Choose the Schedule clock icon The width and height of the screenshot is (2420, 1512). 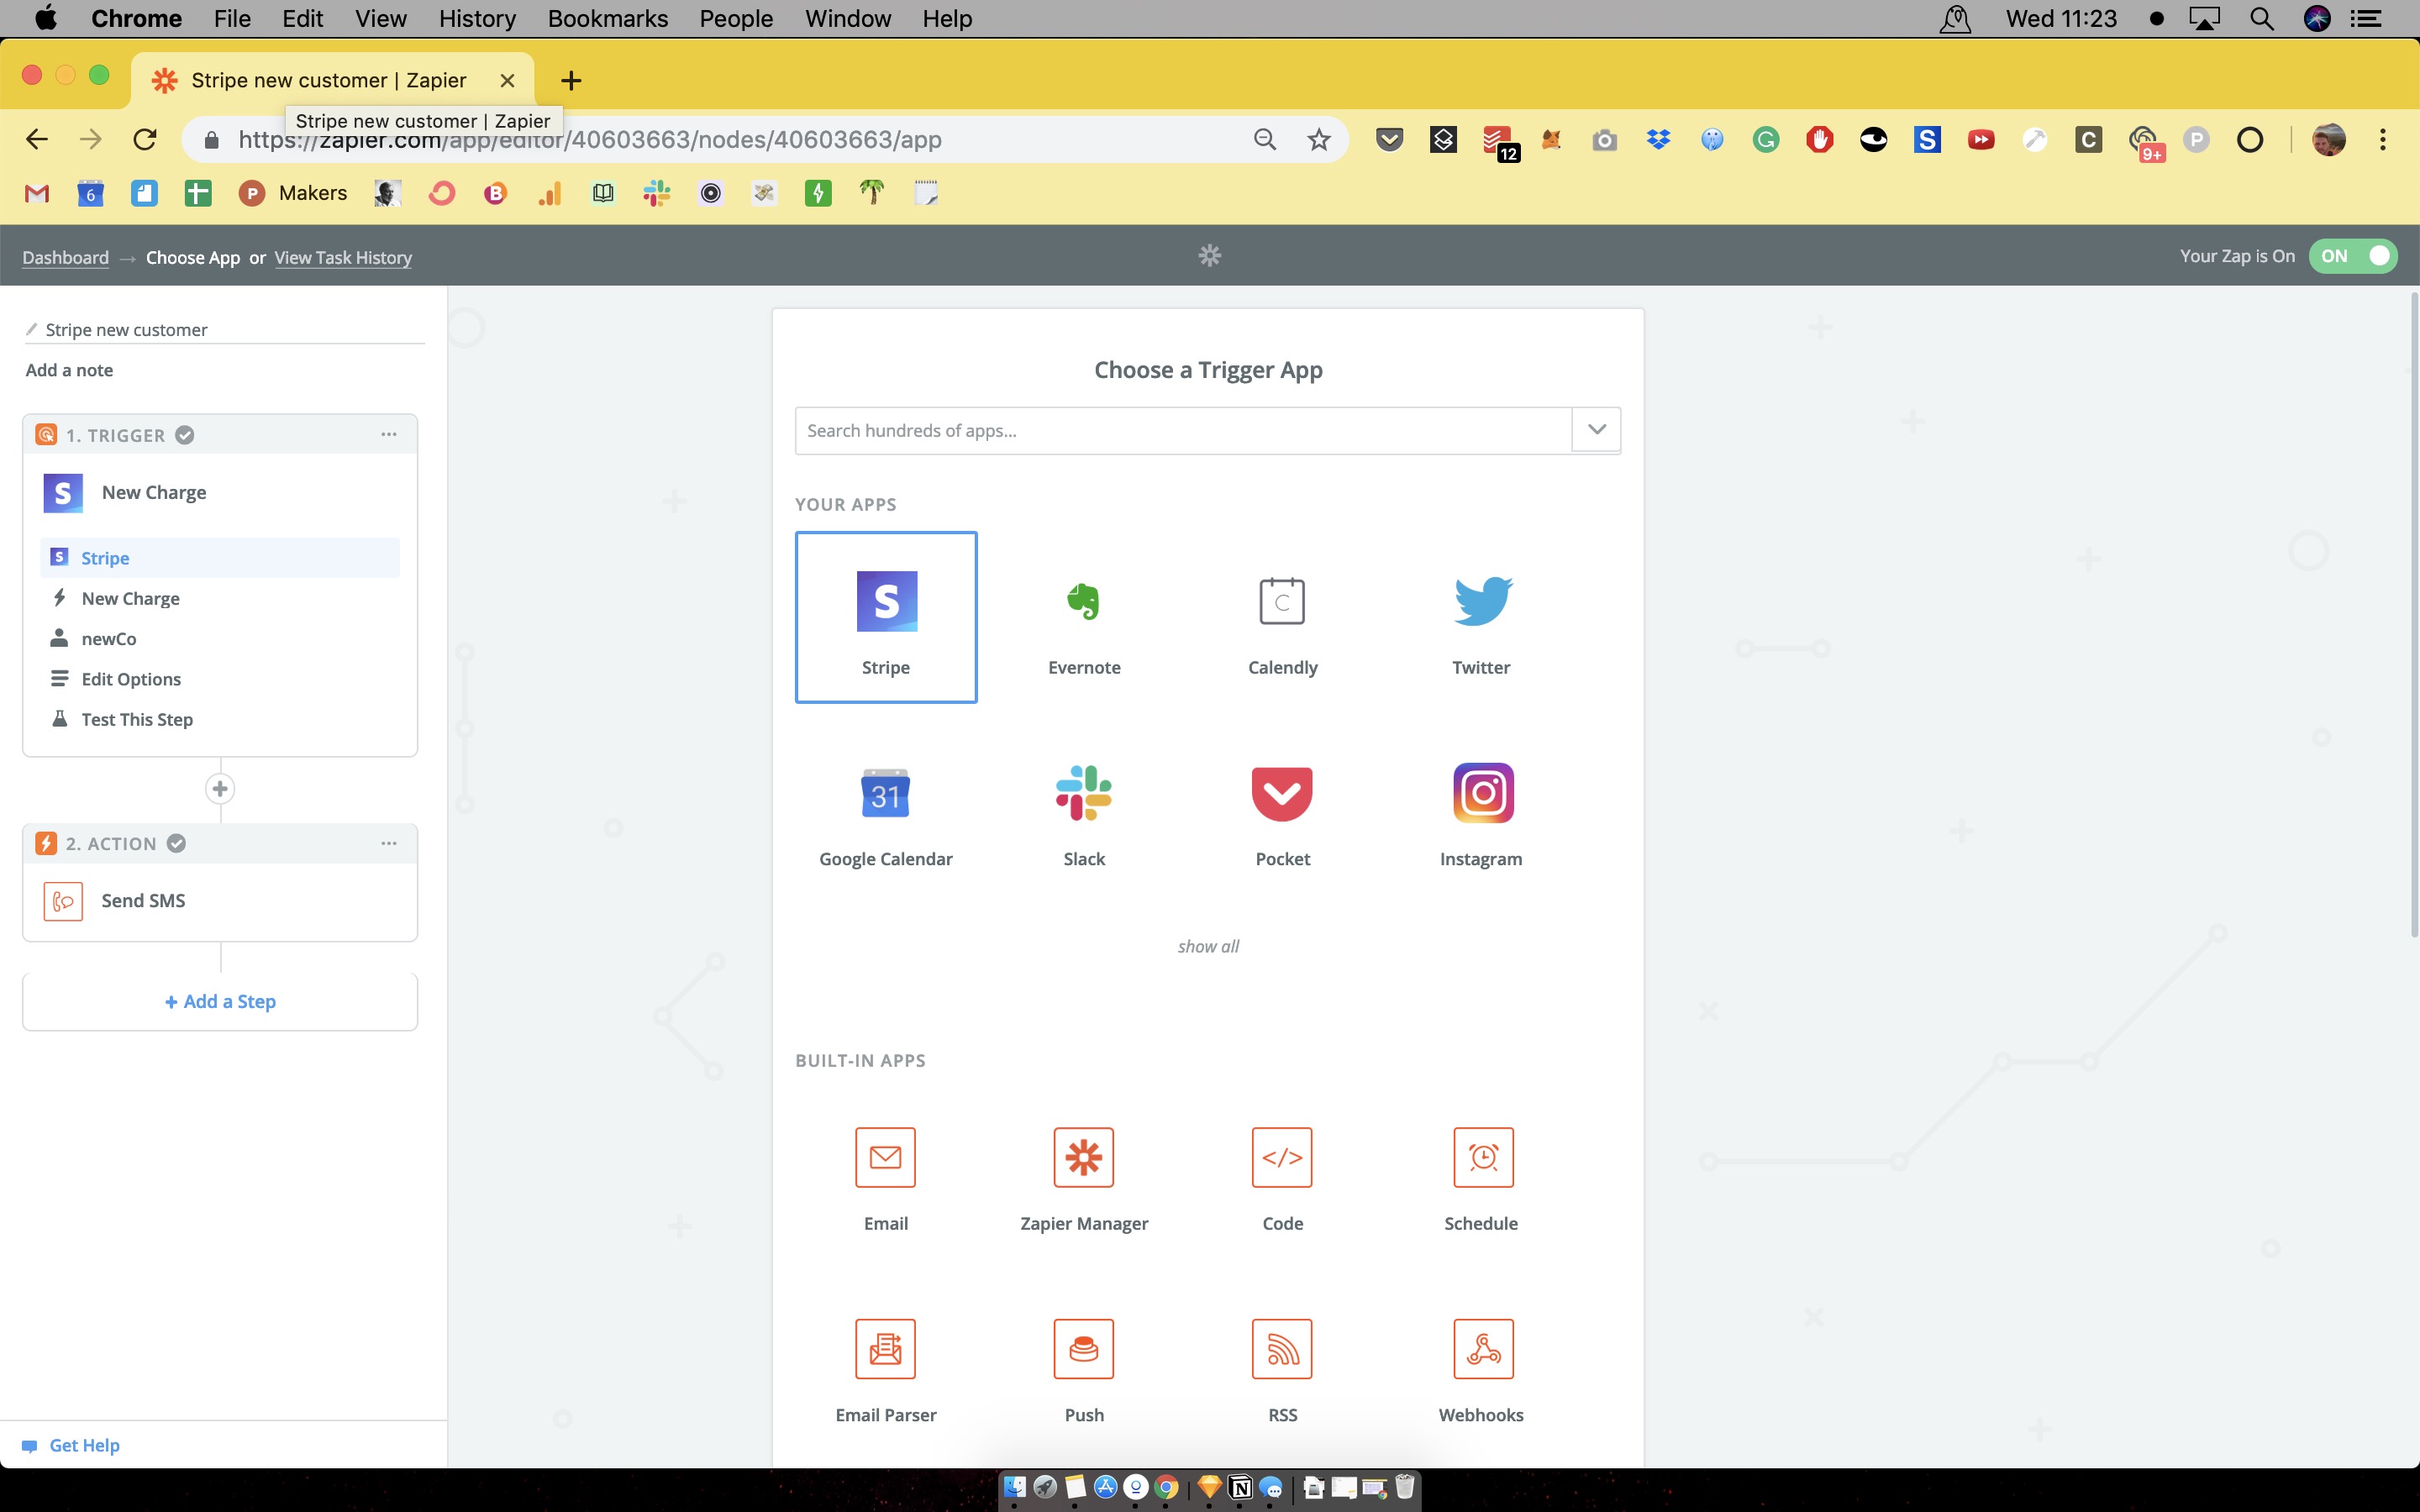[1482, 1157]
